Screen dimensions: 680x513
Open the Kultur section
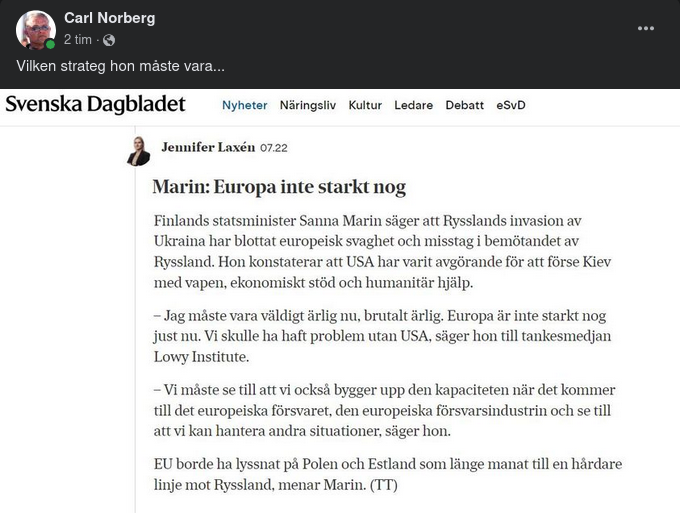pos(365,105)
